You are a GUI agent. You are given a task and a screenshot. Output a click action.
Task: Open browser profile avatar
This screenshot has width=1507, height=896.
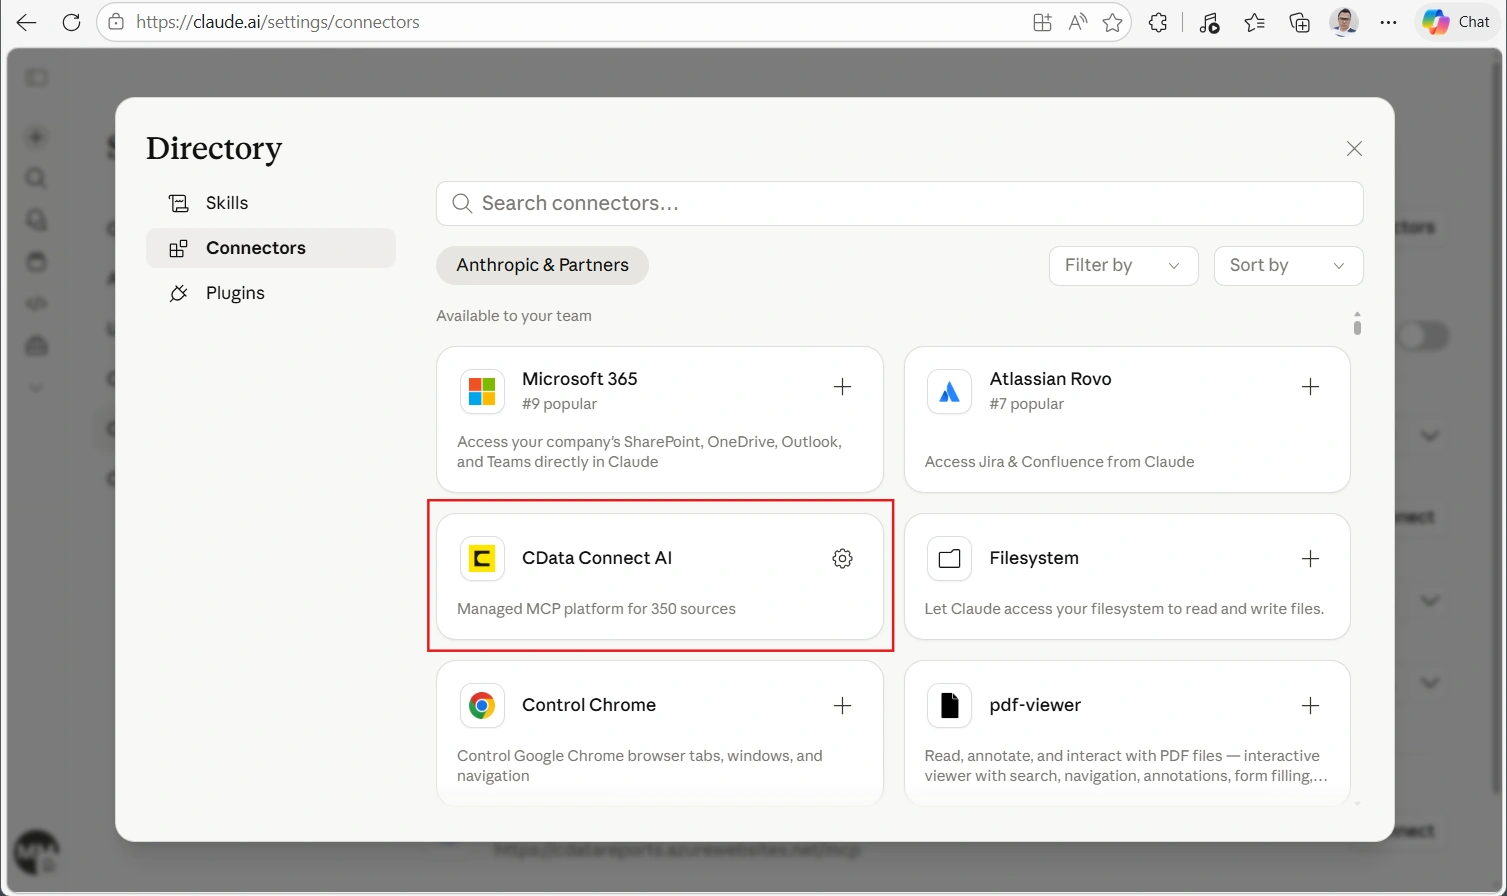(1344, 22)
